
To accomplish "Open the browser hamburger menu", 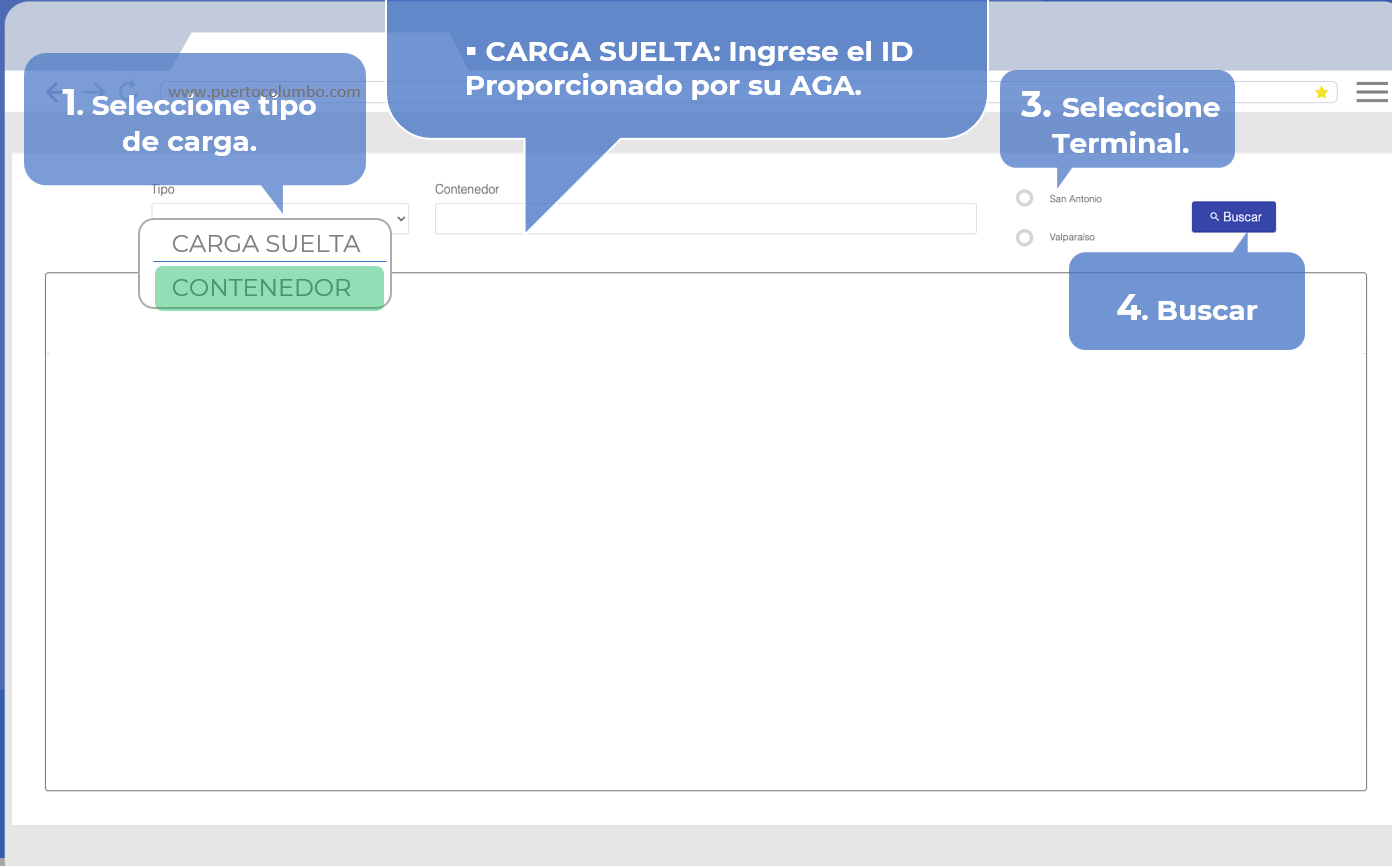I will [1372, 92].
